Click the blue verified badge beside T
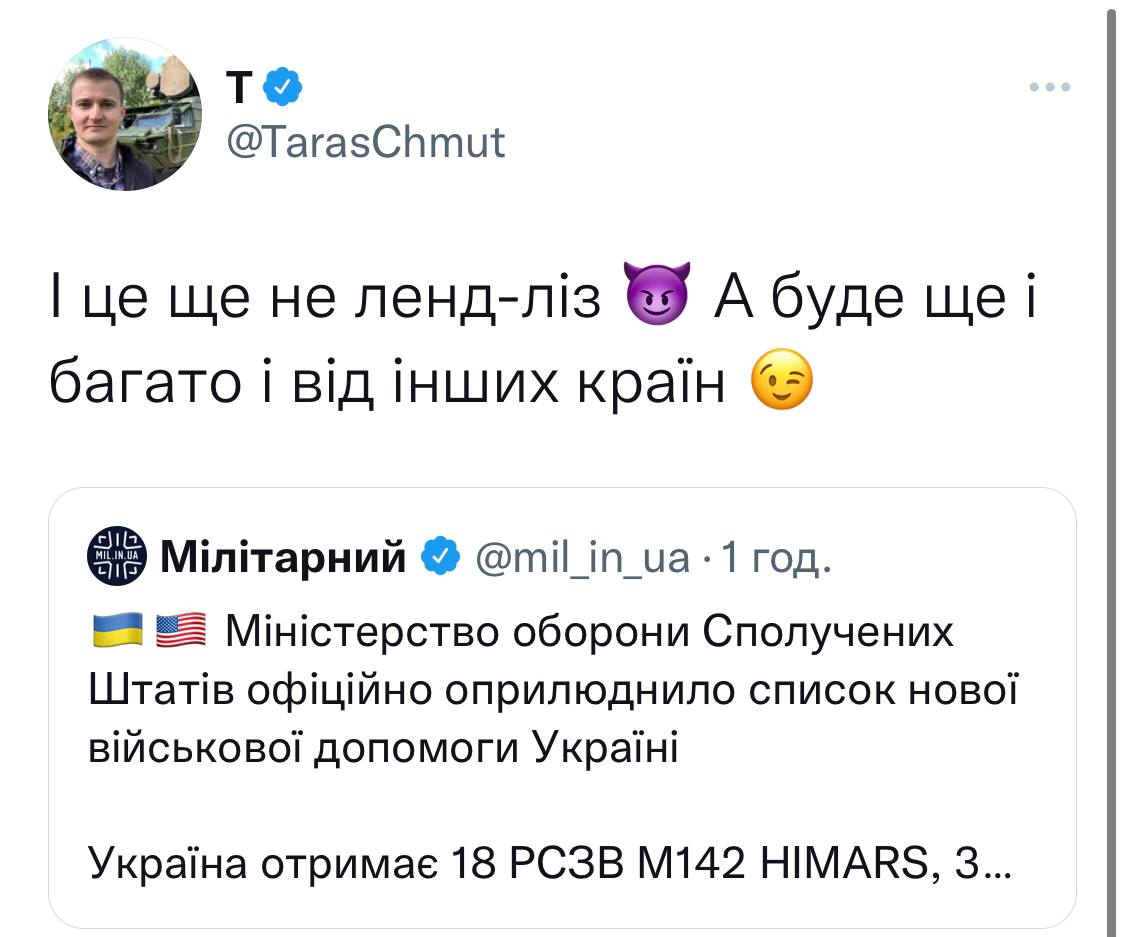 coord(283,89)
